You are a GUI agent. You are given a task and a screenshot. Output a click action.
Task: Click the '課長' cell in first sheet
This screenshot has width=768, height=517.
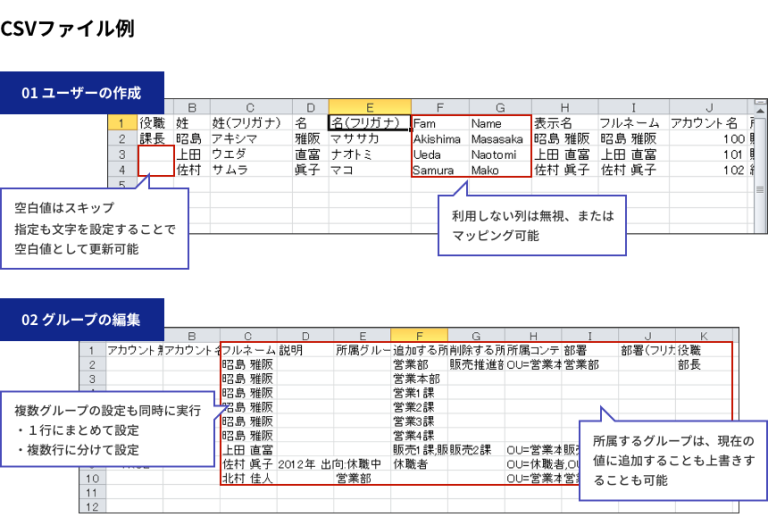[x=155, y=139]
